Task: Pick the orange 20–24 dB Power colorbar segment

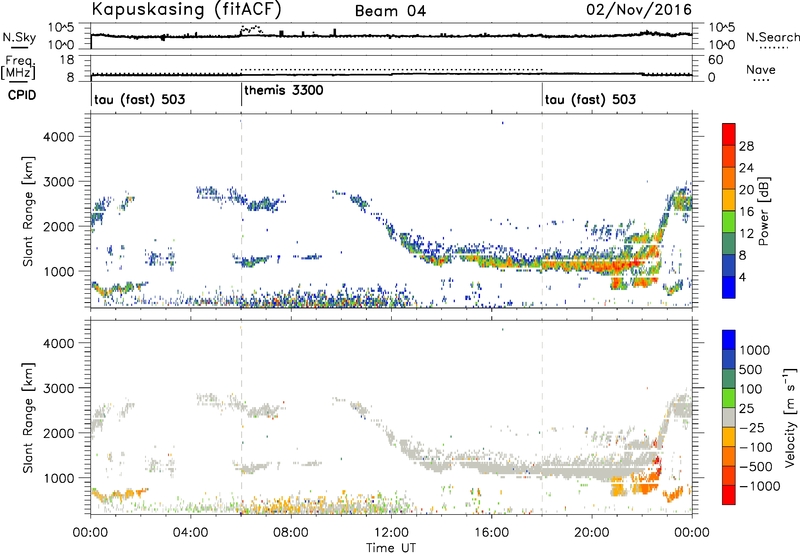Action: [729, 178]
